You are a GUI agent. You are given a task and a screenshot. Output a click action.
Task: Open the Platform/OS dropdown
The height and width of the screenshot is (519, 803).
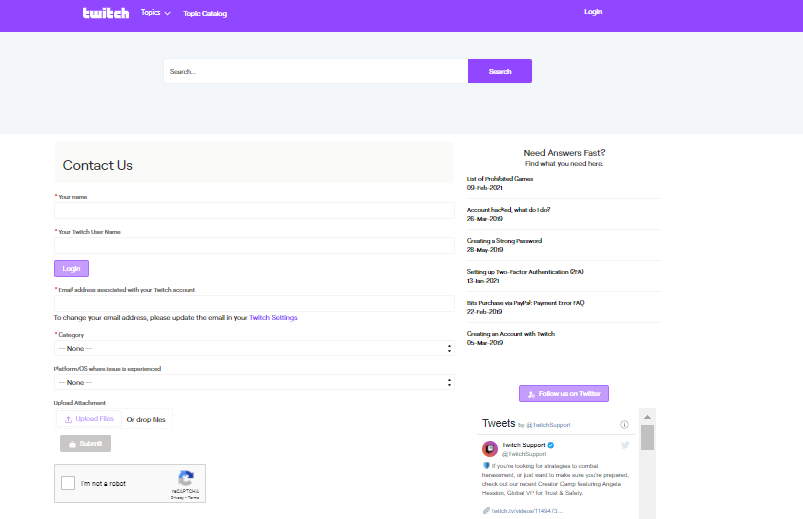[254, 382]
